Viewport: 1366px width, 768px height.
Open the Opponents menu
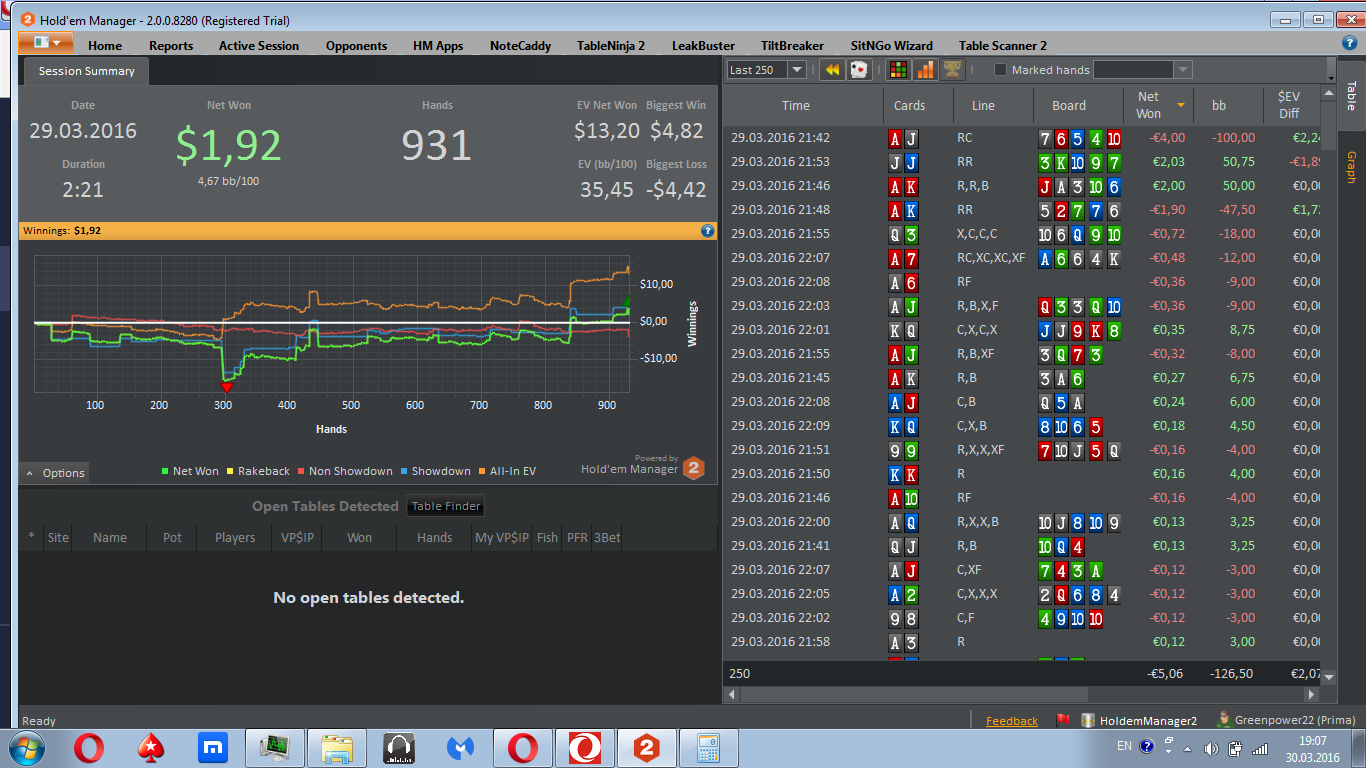click(x=356, y=45)
